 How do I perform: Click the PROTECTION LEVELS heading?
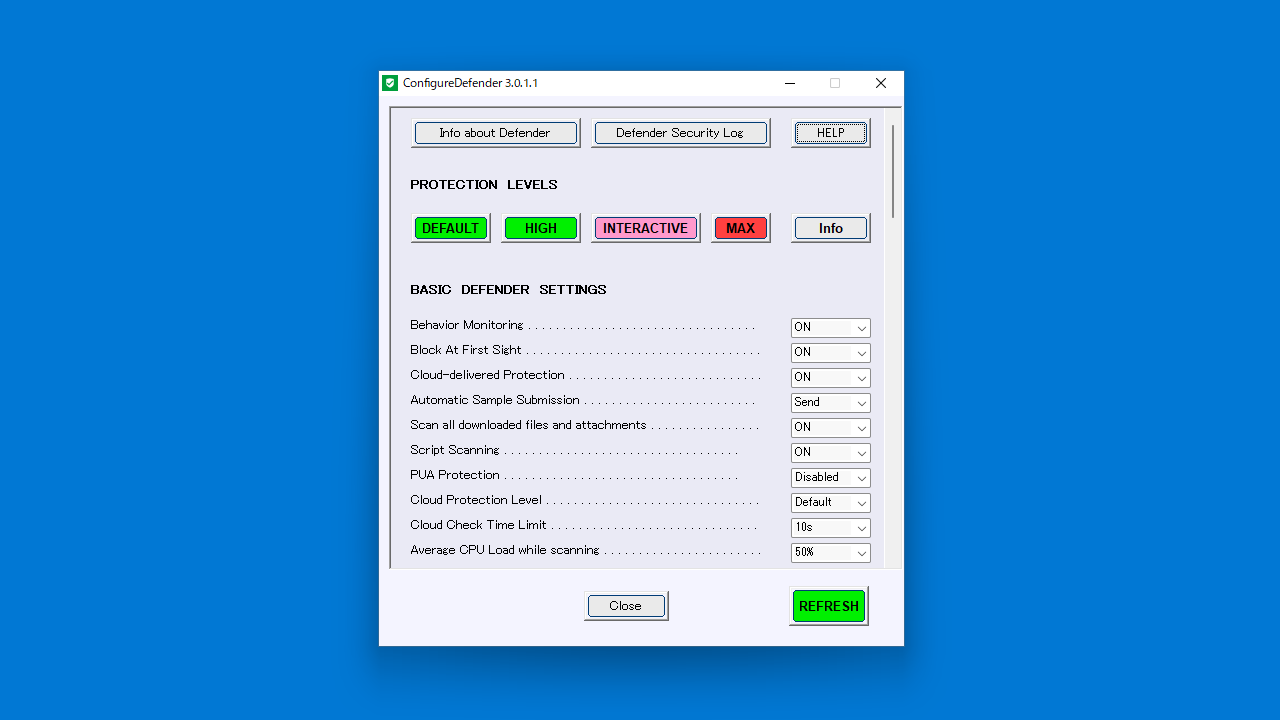(x=484, y=185)
